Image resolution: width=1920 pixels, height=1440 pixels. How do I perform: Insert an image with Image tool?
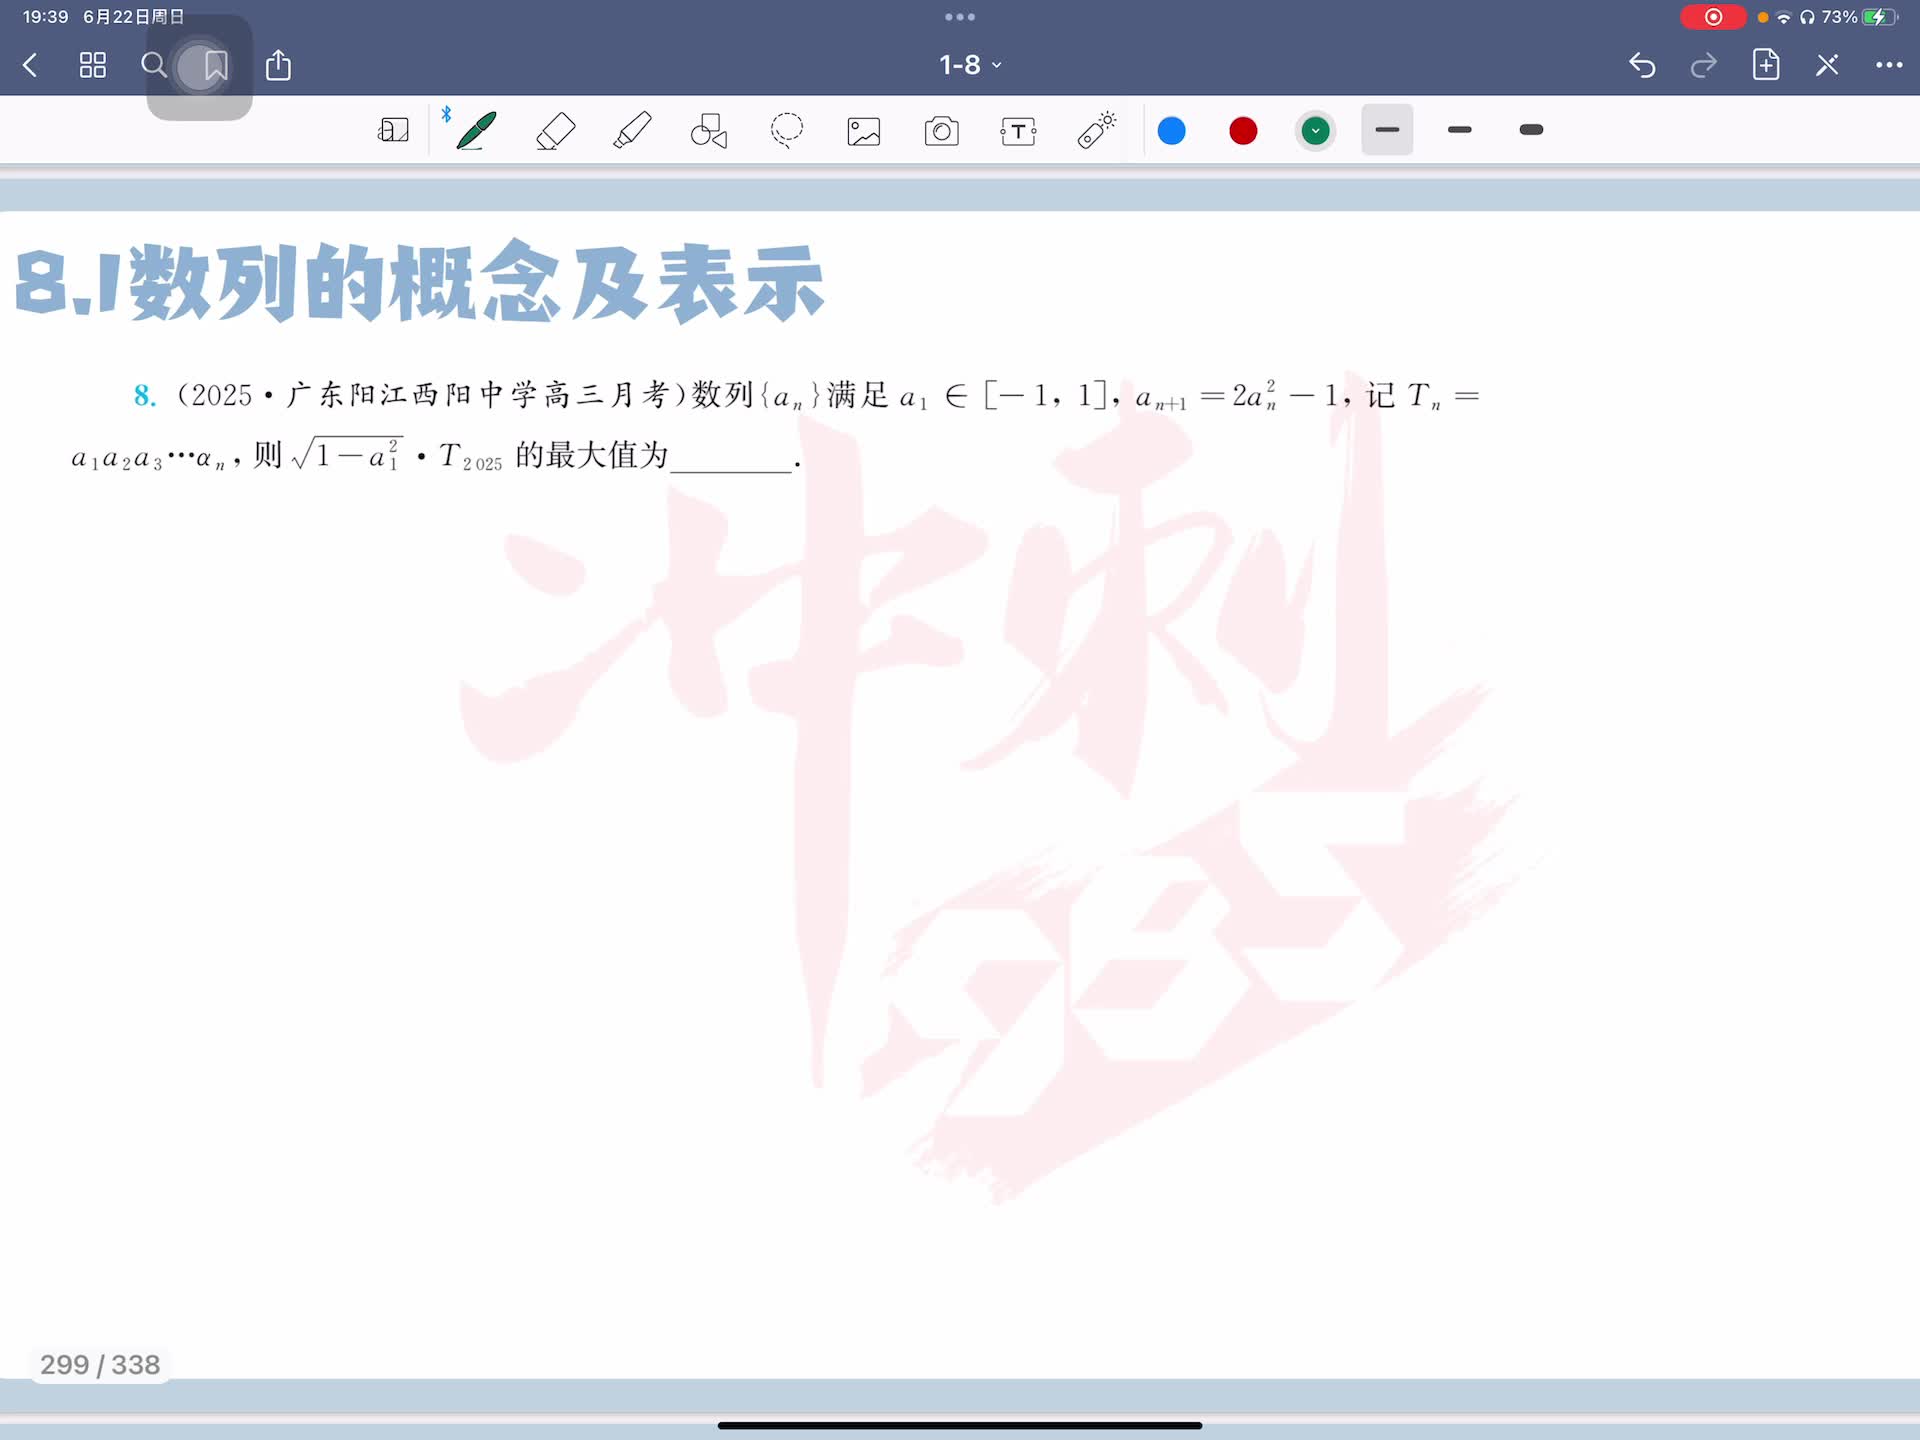[x=864, y=131]
